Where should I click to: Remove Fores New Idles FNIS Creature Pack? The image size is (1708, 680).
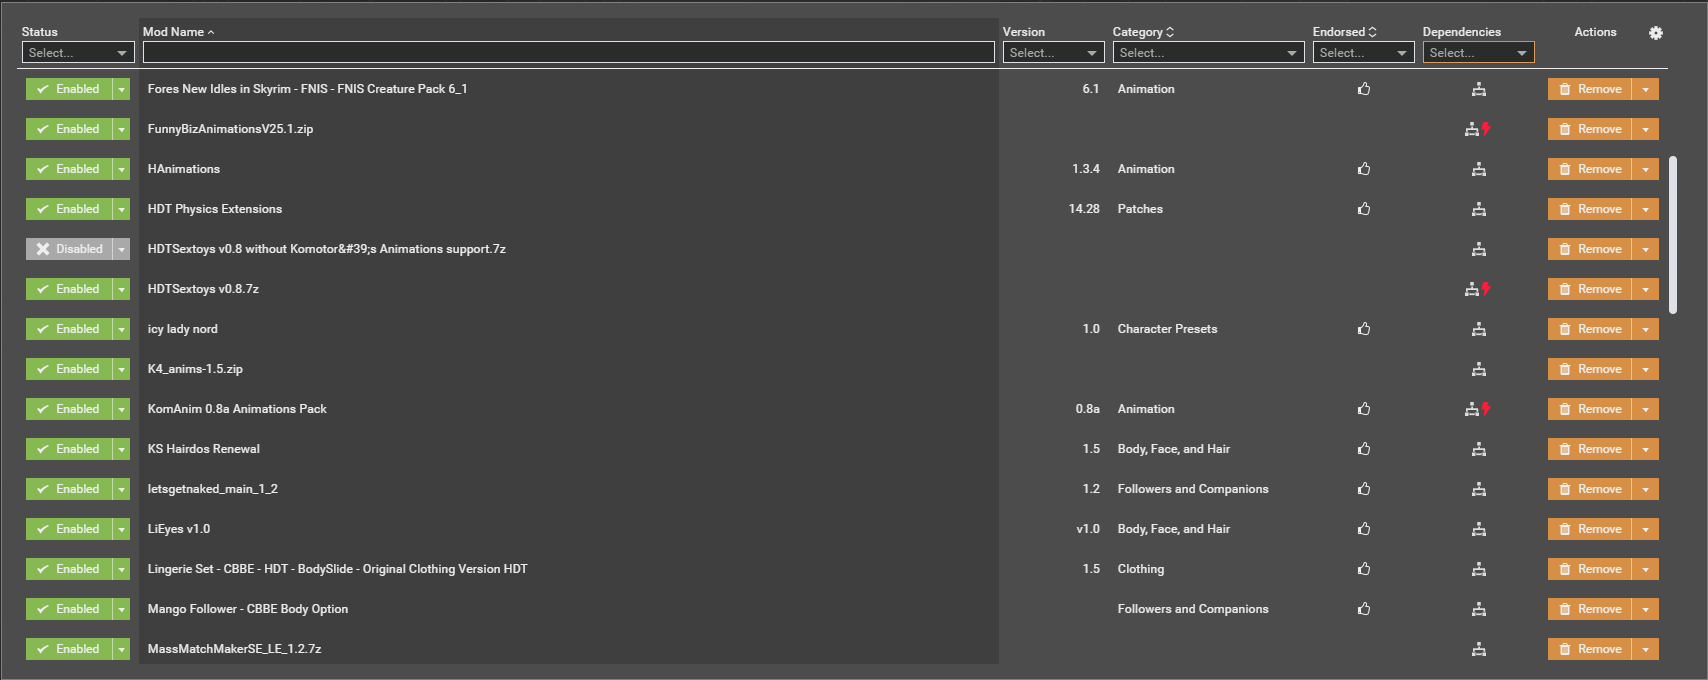[1590, 89]
